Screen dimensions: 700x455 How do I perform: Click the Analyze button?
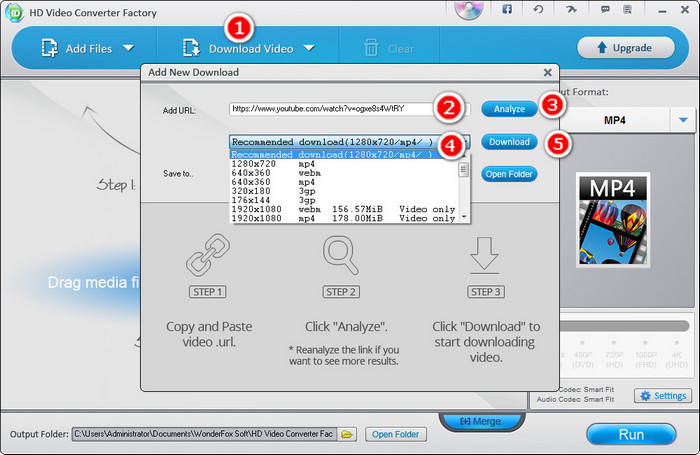coord(509,109)
